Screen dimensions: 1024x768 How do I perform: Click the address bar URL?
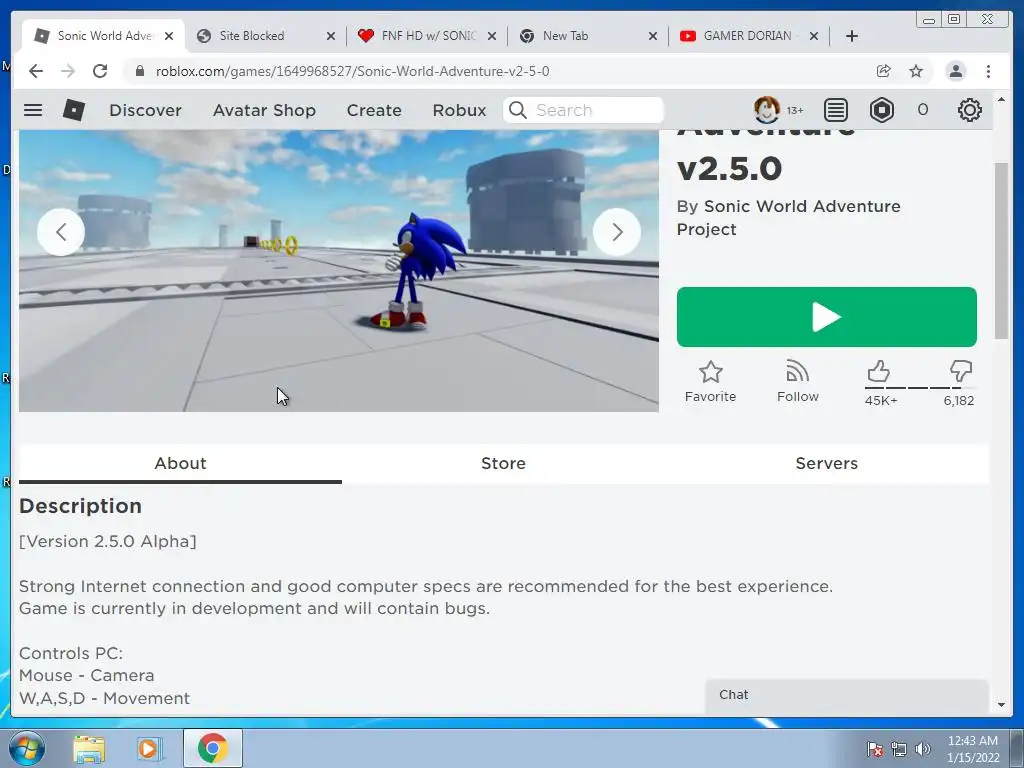click(352, 71)
